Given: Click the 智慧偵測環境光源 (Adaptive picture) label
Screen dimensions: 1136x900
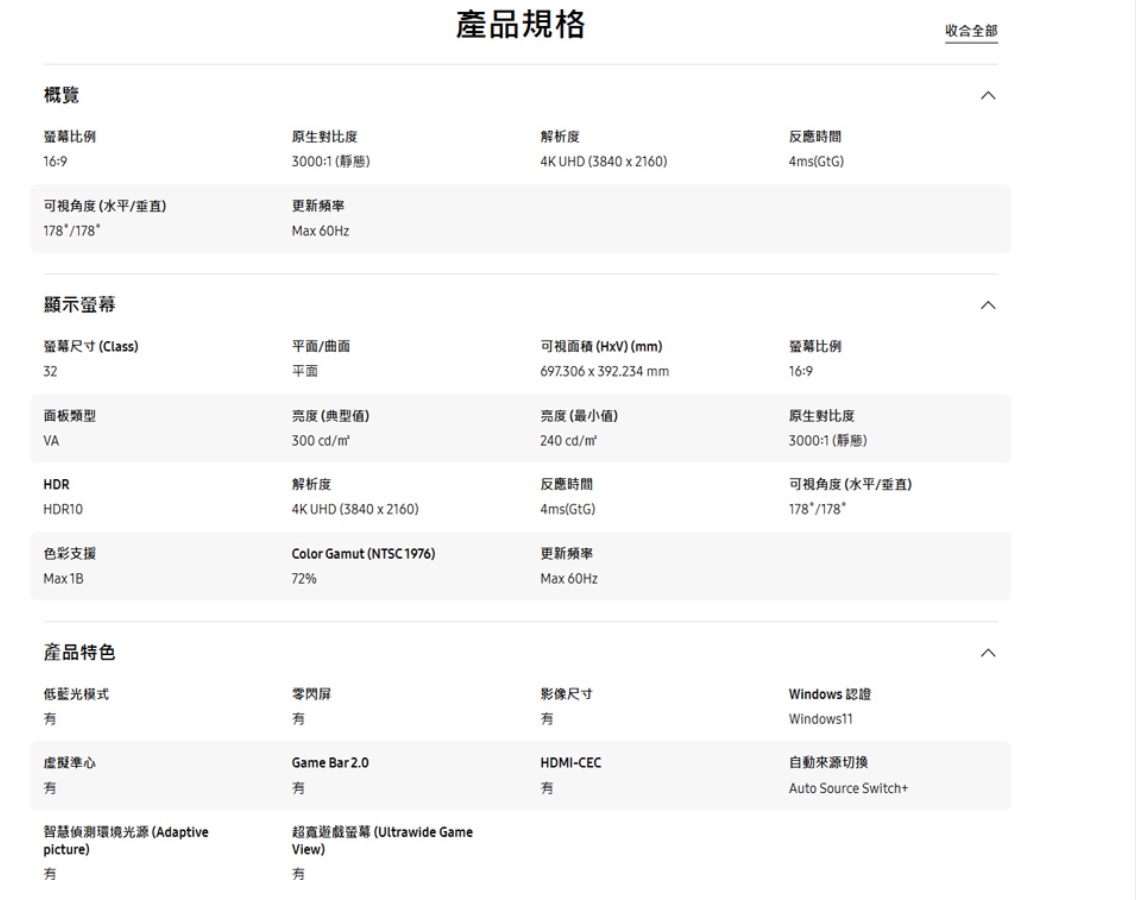Looking at the screenshot, I should tap(126, 840).
